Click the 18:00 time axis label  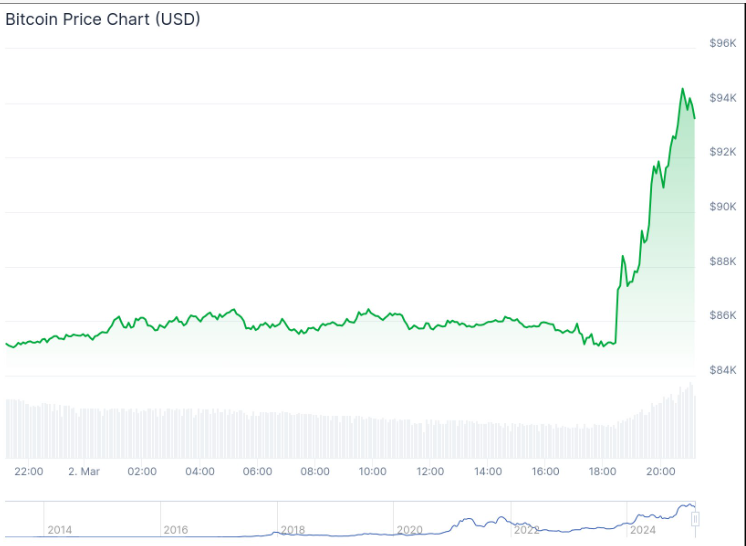pos(604,471)
